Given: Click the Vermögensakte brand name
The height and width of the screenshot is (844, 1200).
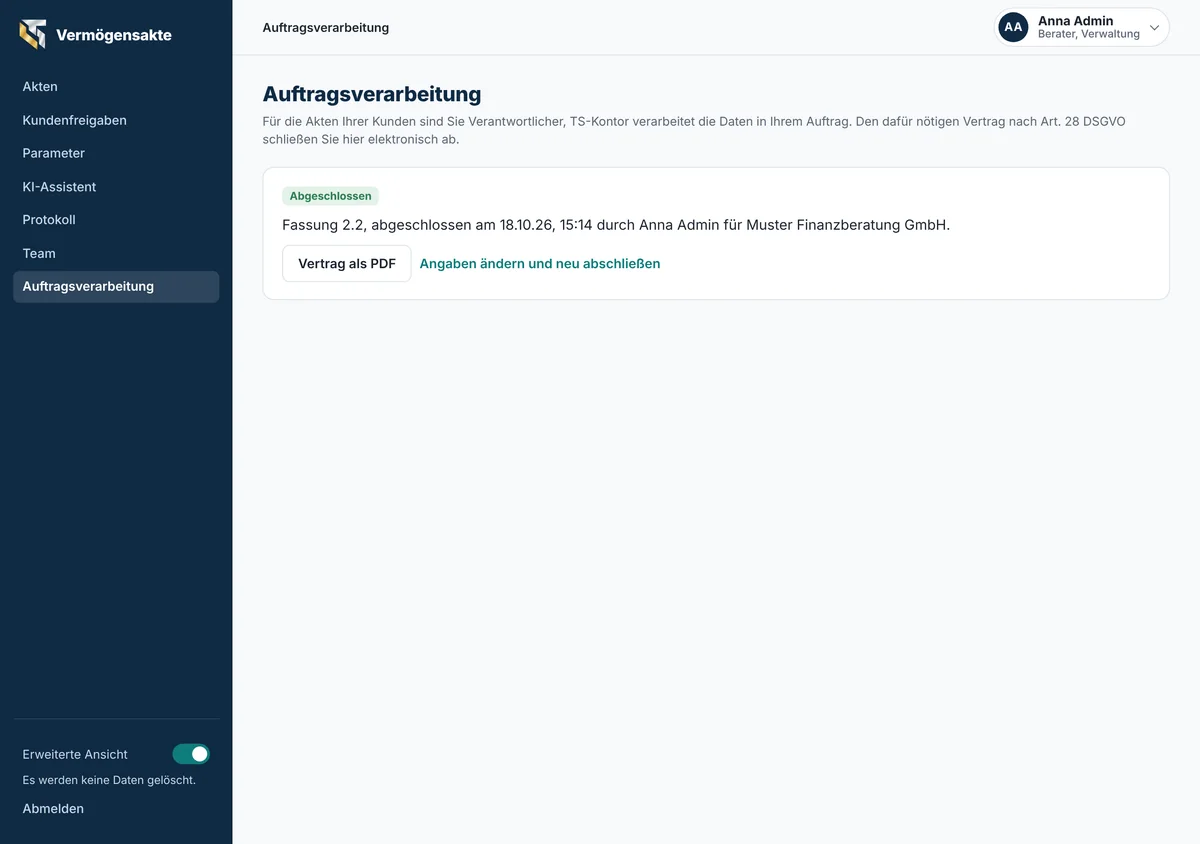Looking at the screenshot, I should [x=114, y=35].
